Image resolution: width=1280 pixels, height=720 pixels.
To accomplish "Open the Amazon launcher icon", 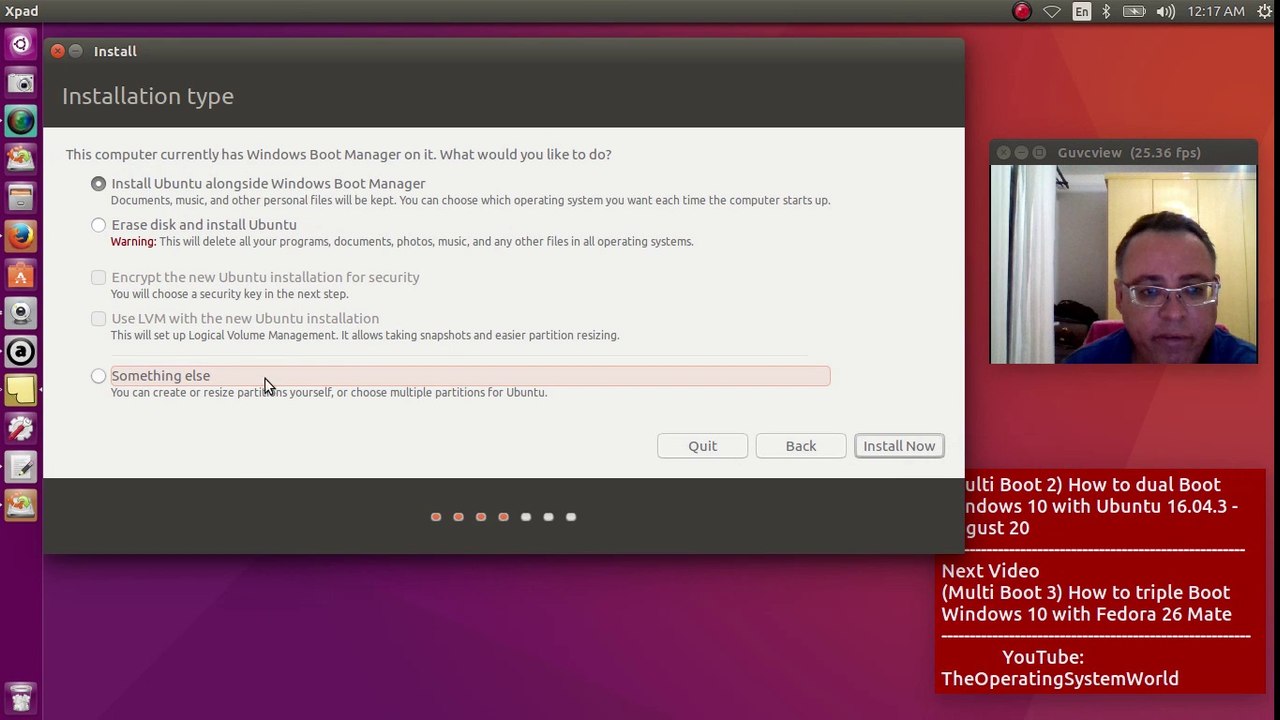I will [20, 352].
